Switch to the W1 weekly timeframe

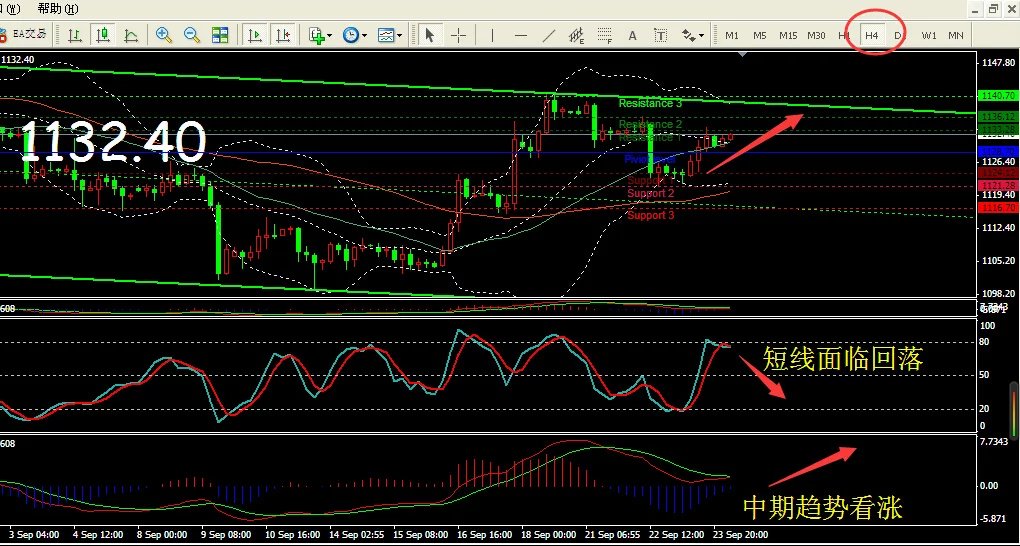(x=929, y=36)
